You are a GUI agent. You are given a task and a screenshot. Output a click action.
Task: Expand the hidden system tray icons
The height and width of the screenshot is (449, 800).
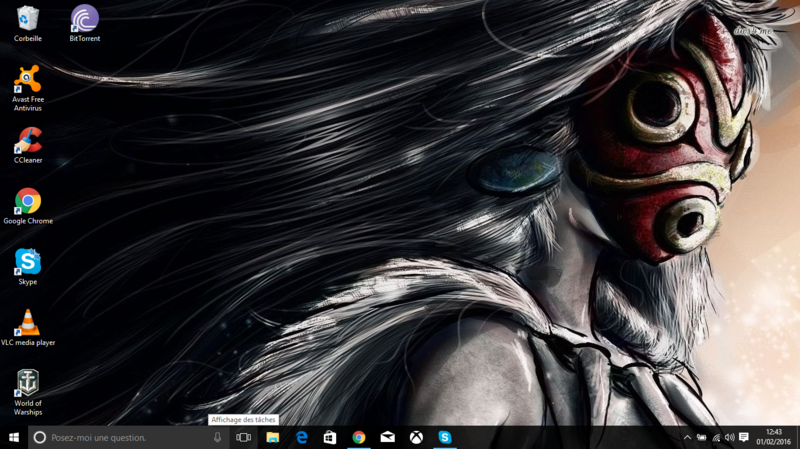click(687, 438)
